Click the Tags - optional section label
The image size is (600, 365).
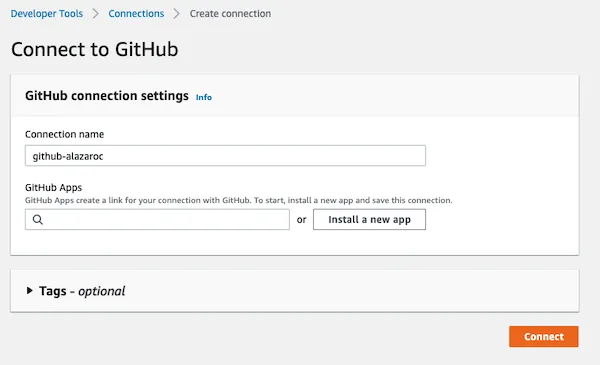(82, 291)
